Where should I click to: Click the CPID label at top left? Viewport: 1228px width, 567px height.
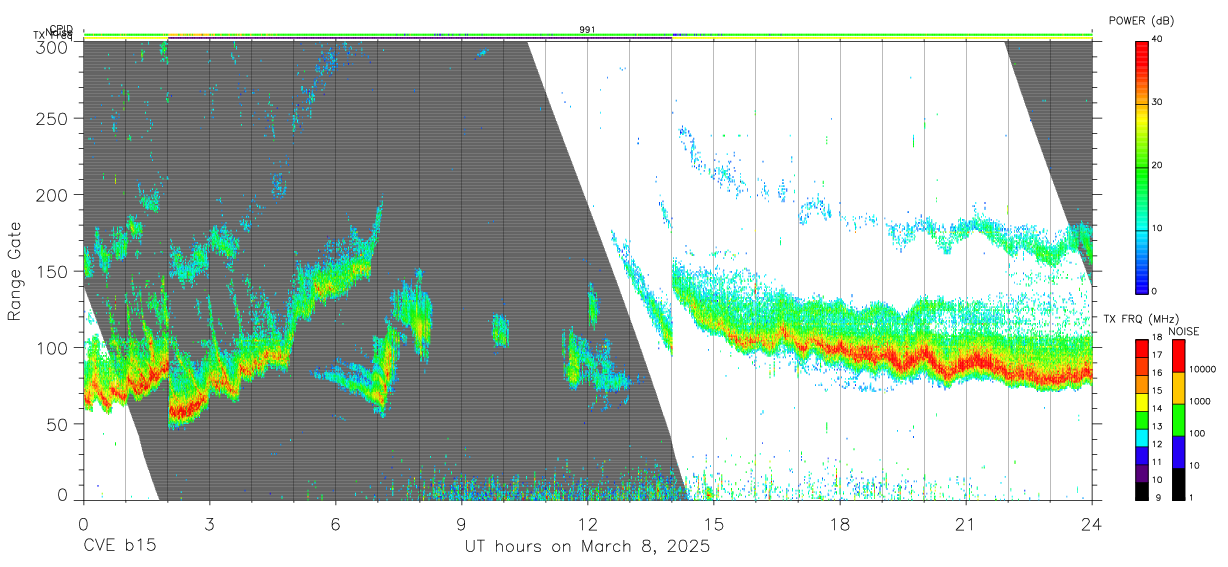61,29
